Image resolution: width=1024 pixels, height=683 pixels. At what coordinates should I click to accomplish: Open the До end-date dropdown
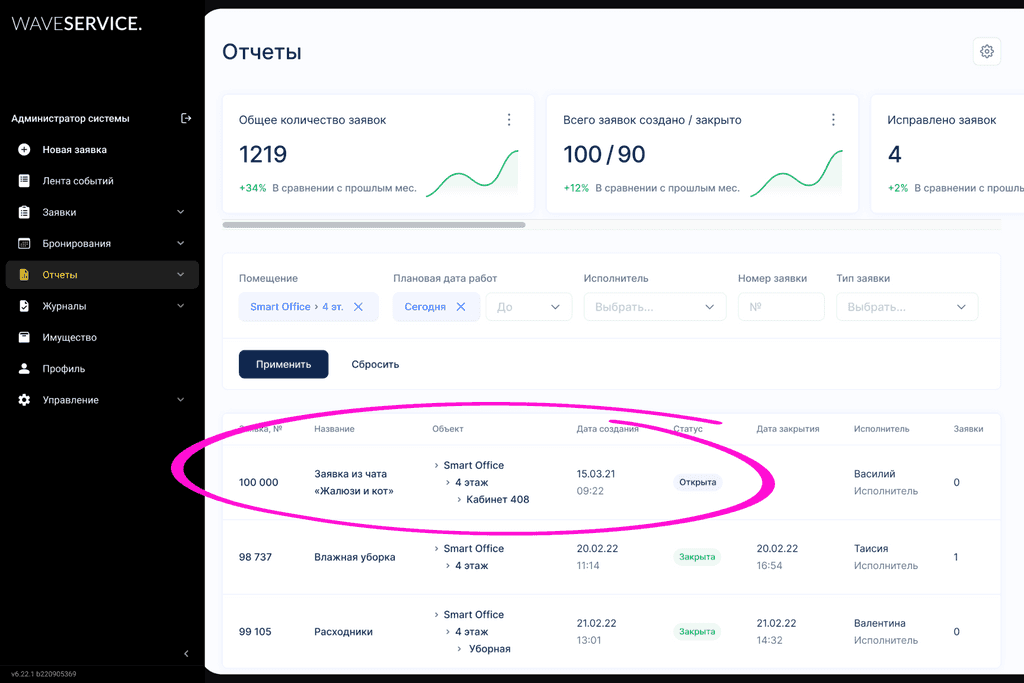(x=528, y=307)
